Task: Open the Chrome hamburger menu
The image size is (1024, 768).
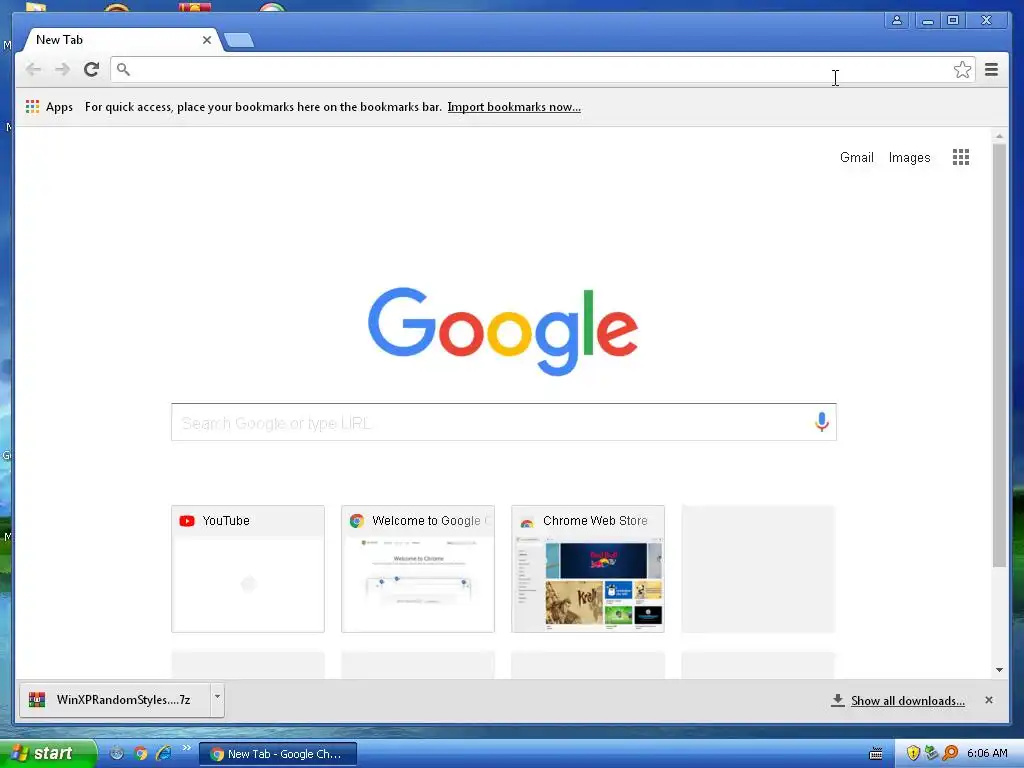Action: [991, 69]
